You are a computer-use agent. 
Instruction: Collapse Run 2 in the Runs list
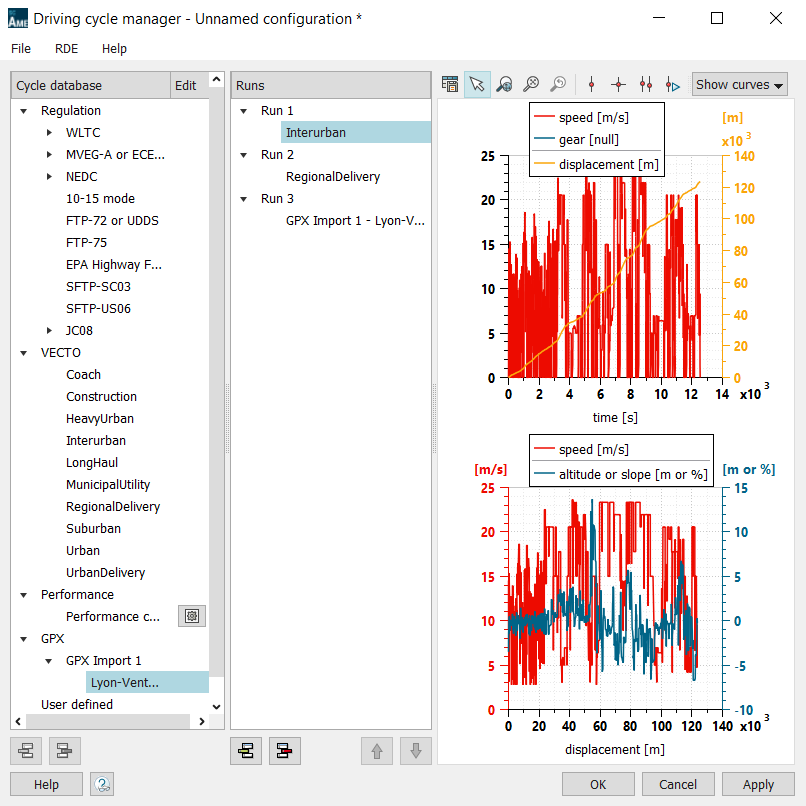click(x=244, y=155)
